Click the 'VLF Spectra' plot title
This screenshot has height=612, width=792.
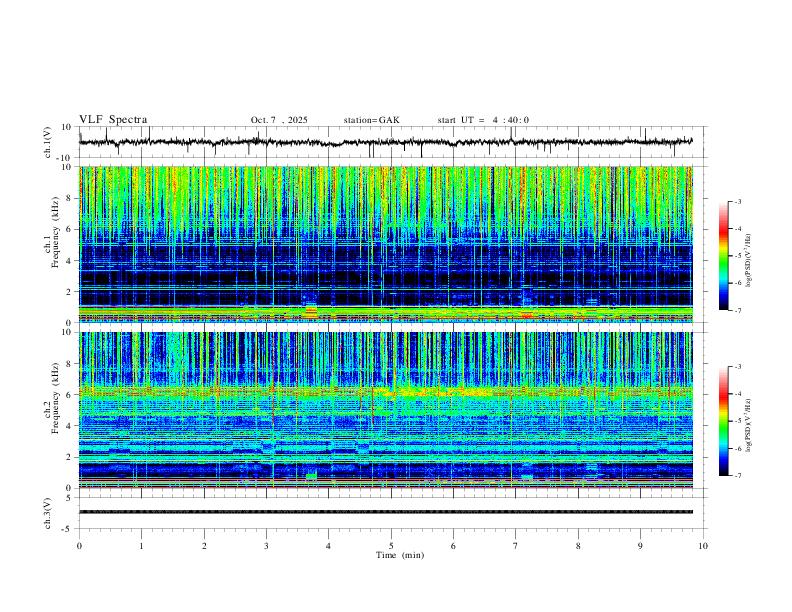[x=113, y=120]
